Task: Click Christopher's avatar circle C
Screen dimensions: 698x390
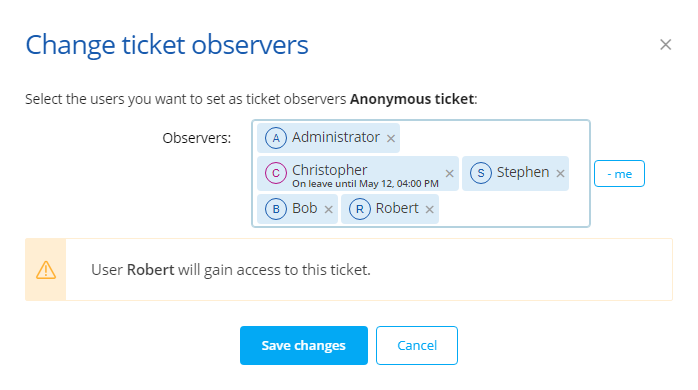Action: coord(276,173)
